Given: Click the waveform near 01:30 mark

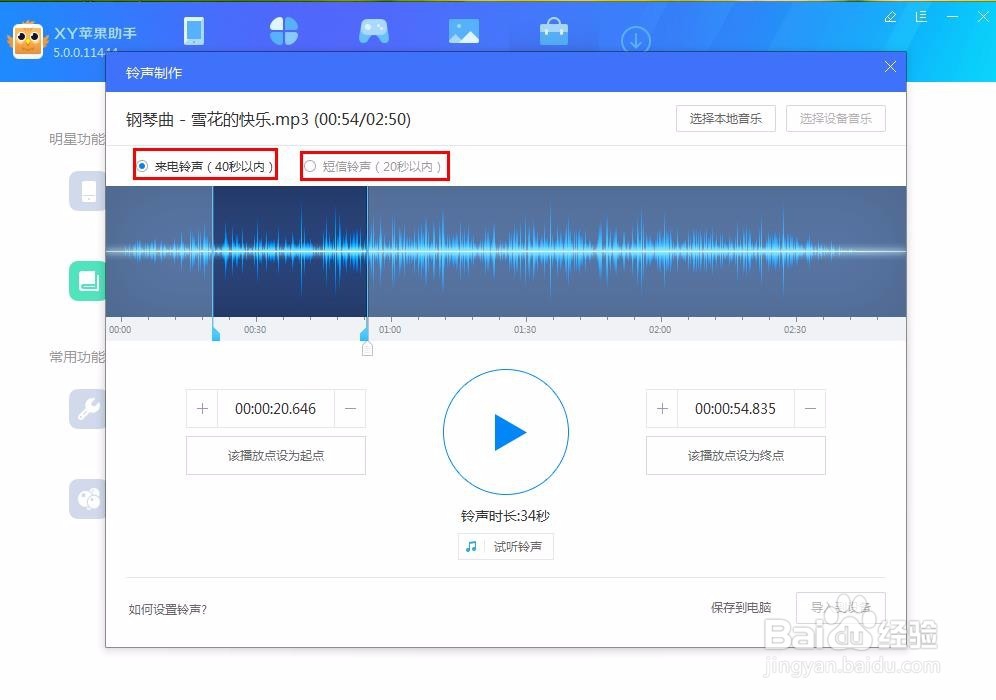Looking at the screenshot, I should tap(525, 252).
